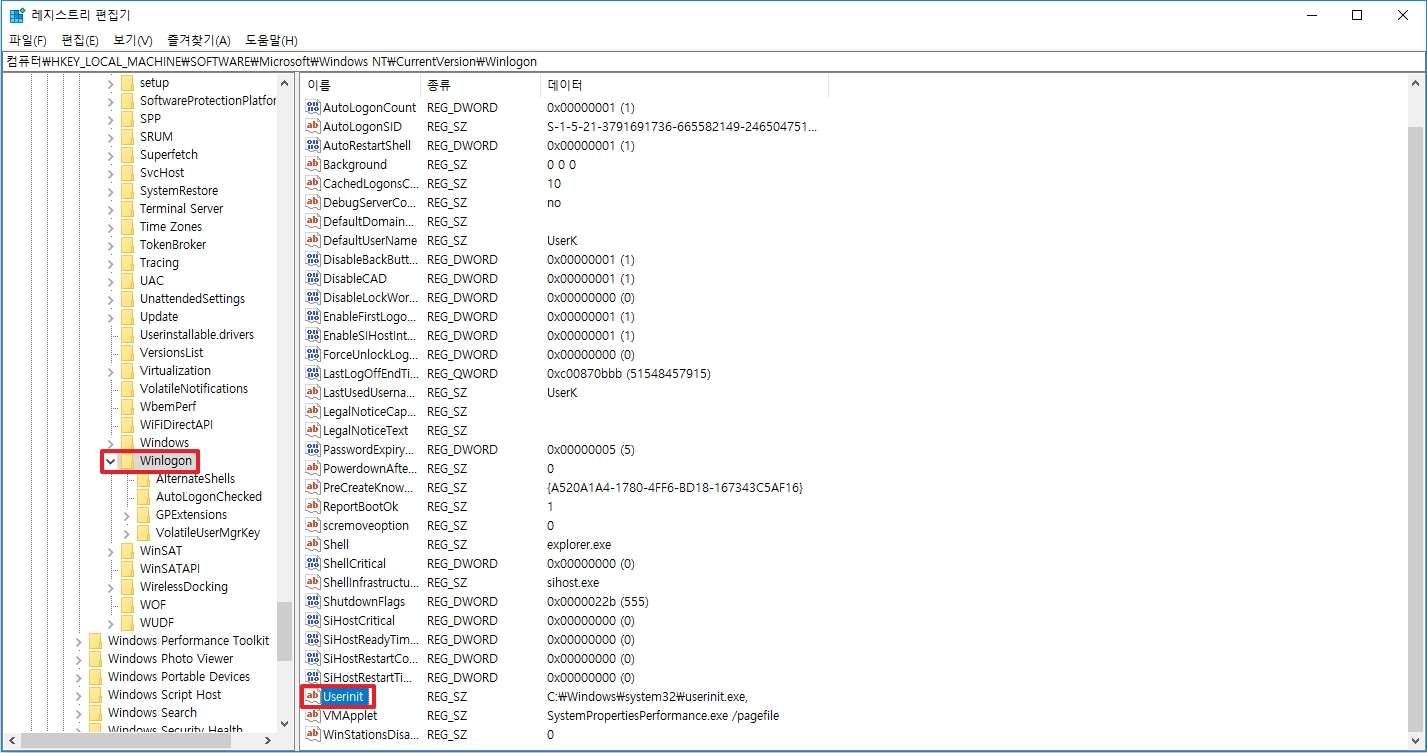Click the DisableCAD DWORD icon
The width and height of the screenshot is (1427, 753).
coord(313,278)
